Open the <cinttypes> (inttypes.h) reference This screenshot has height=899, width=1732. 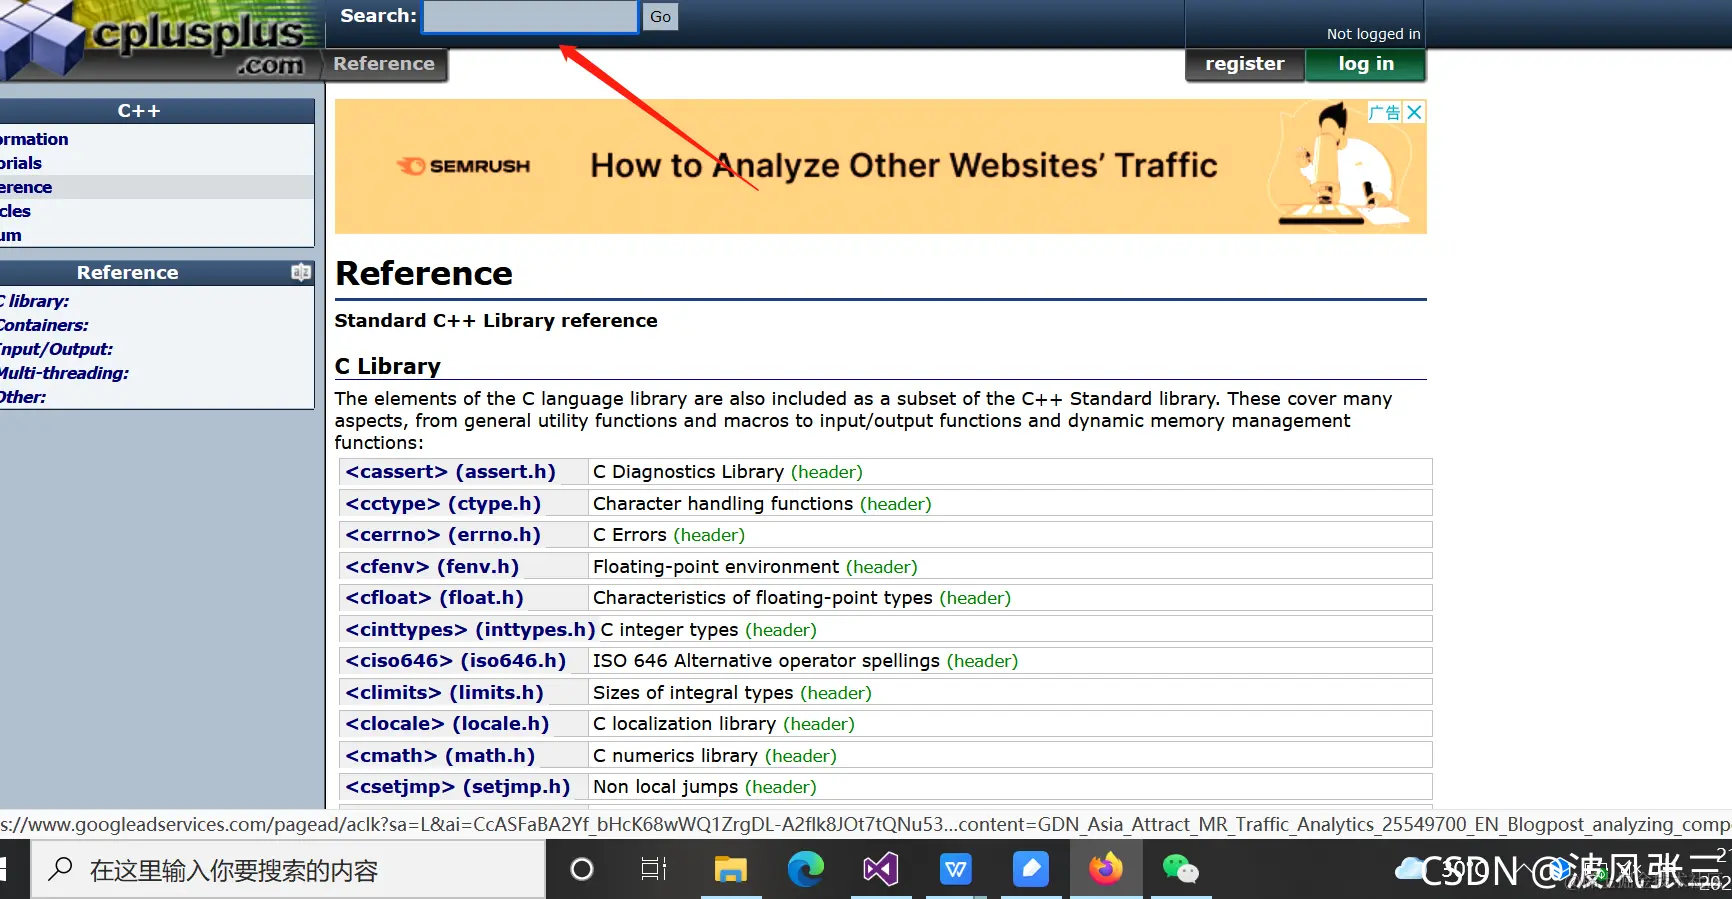click(470, 630)
